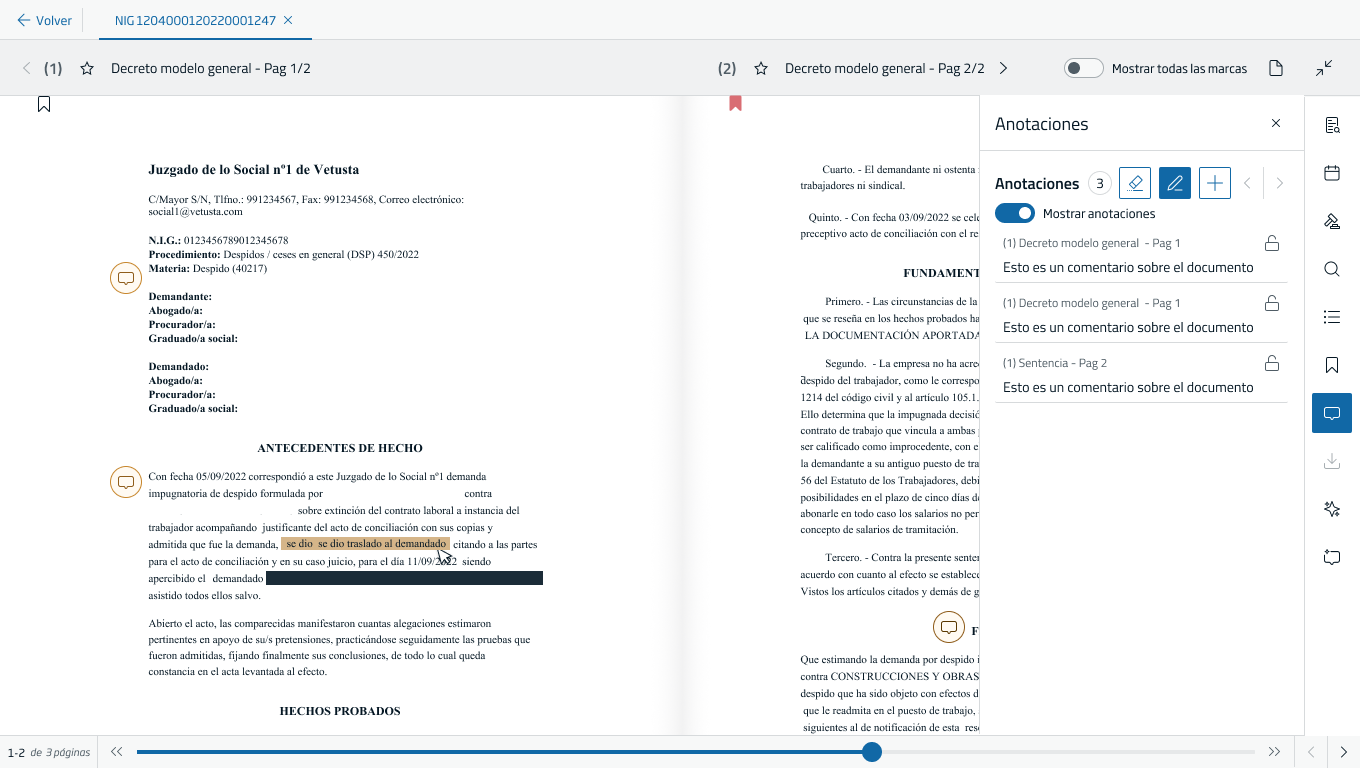Click the red bookmark on page 2

pos(735,103)
